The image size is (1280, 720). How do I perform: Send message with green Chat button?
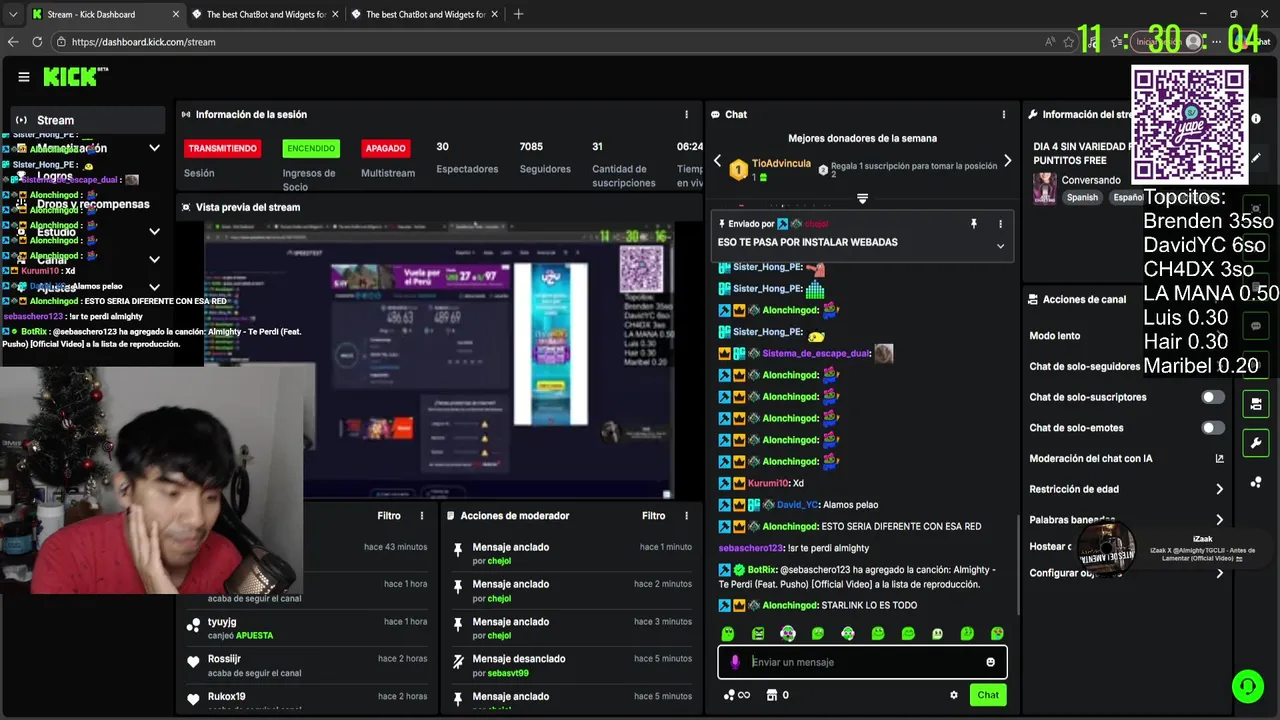coord(988,695)
